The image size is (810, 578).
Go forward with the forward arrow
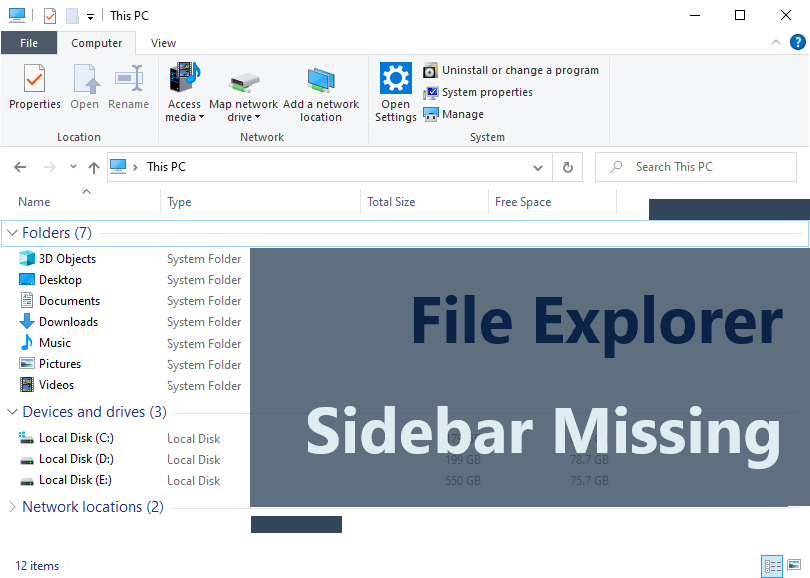[50, 167]
